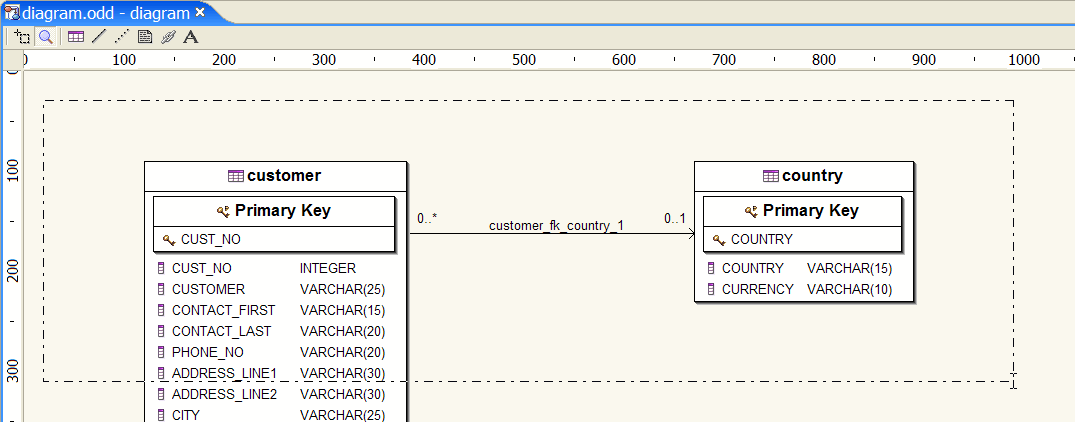
Task: Close the diagram.odd editor tab
Action: [200, 13]
